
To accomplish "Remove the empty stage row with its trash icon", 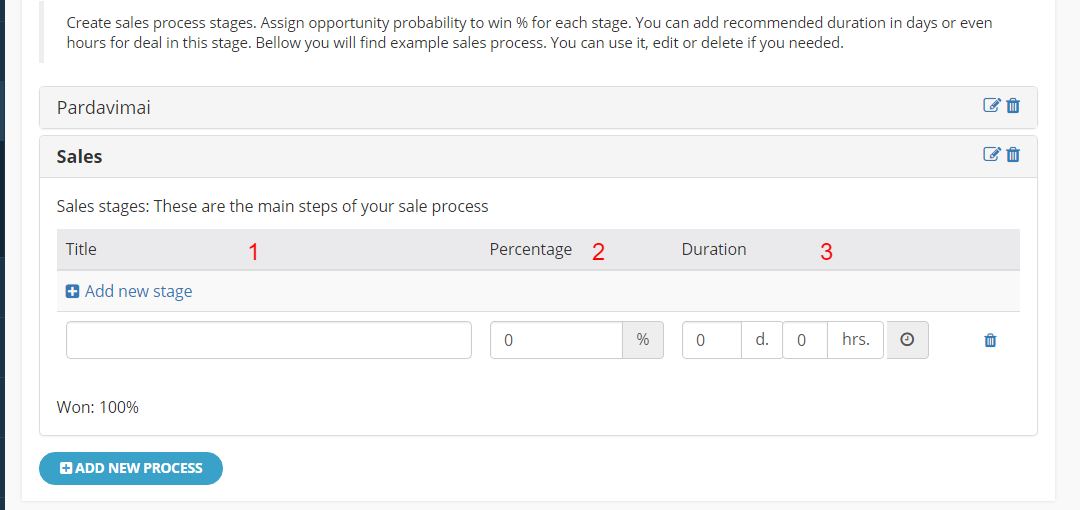I will (990, 340).
